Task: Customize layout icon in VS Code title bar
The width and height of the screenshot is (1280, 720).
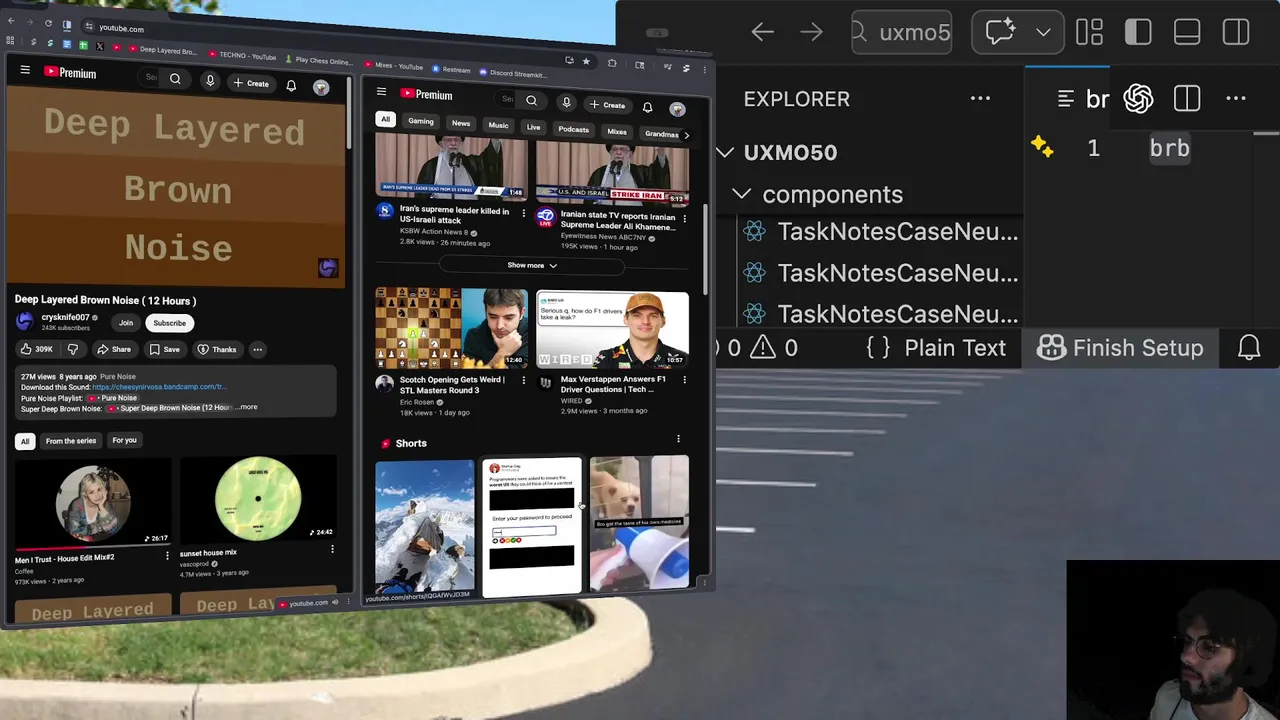Action: click(x=1089, y=32)
